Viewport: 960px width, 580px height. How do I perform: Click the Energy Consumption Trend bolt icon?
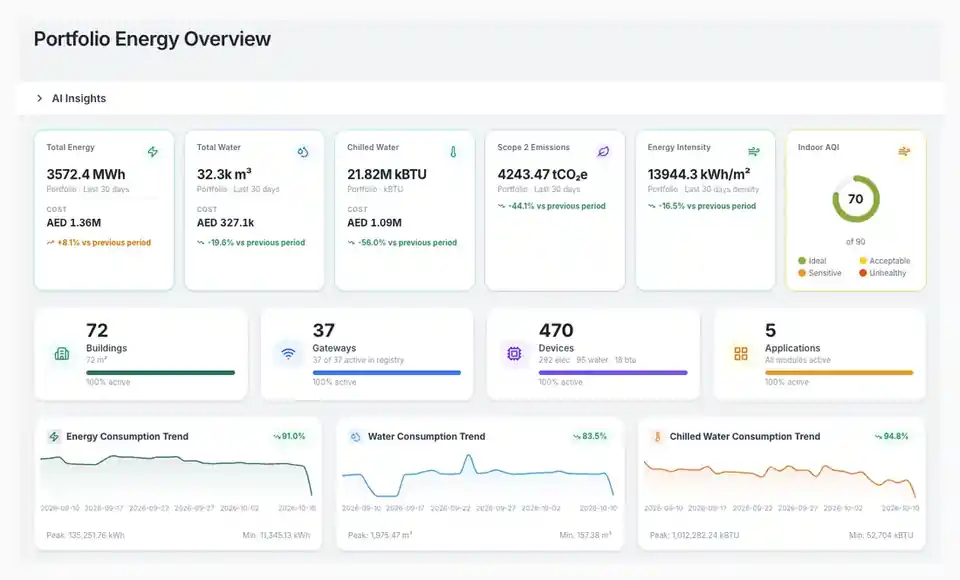pos(54,437)
